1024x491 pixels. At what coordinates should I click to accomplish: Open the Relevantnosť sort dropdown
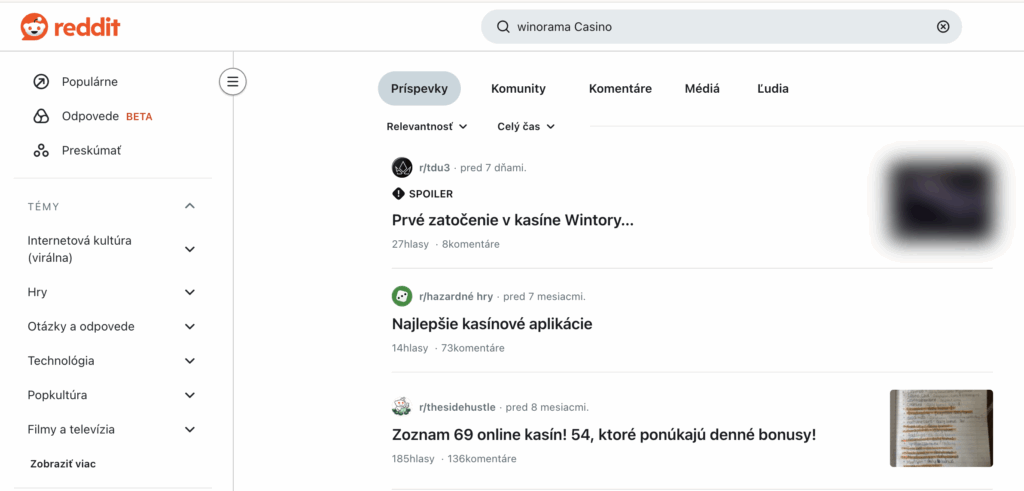427,127
